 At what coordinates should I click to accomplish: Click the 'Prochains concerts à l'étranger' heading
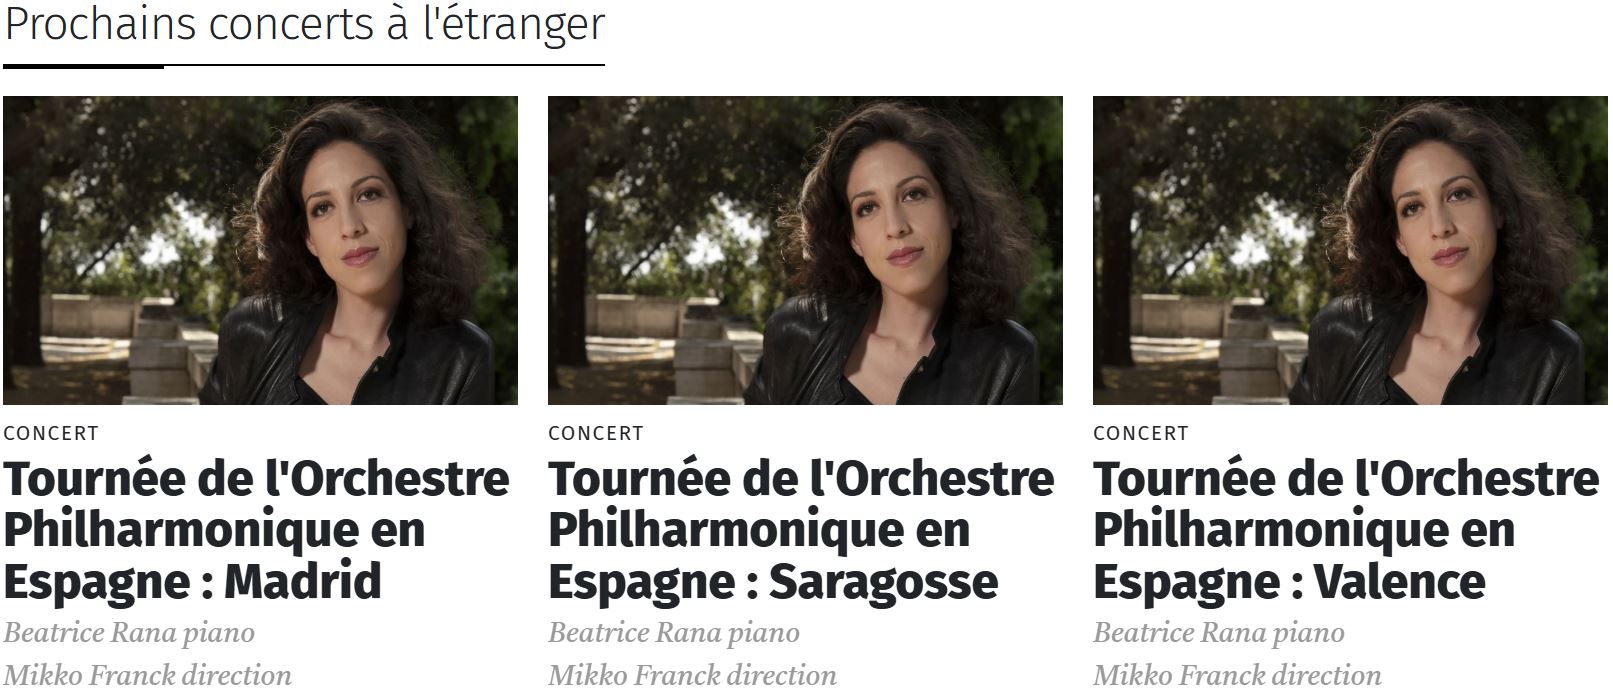[x=304, y=24]
